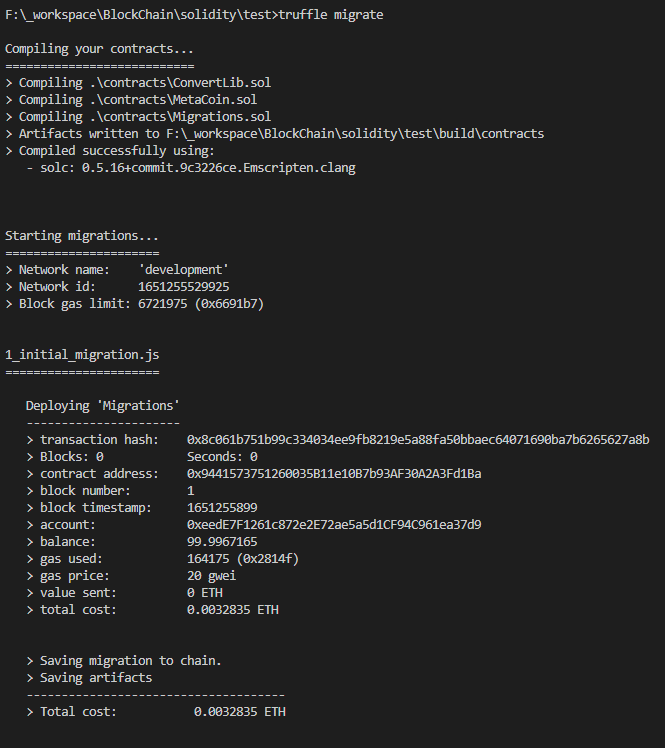This screenshot has height=748, width=665.
Task: Click the solc compiler version string
Action: (x=218, y=168)
